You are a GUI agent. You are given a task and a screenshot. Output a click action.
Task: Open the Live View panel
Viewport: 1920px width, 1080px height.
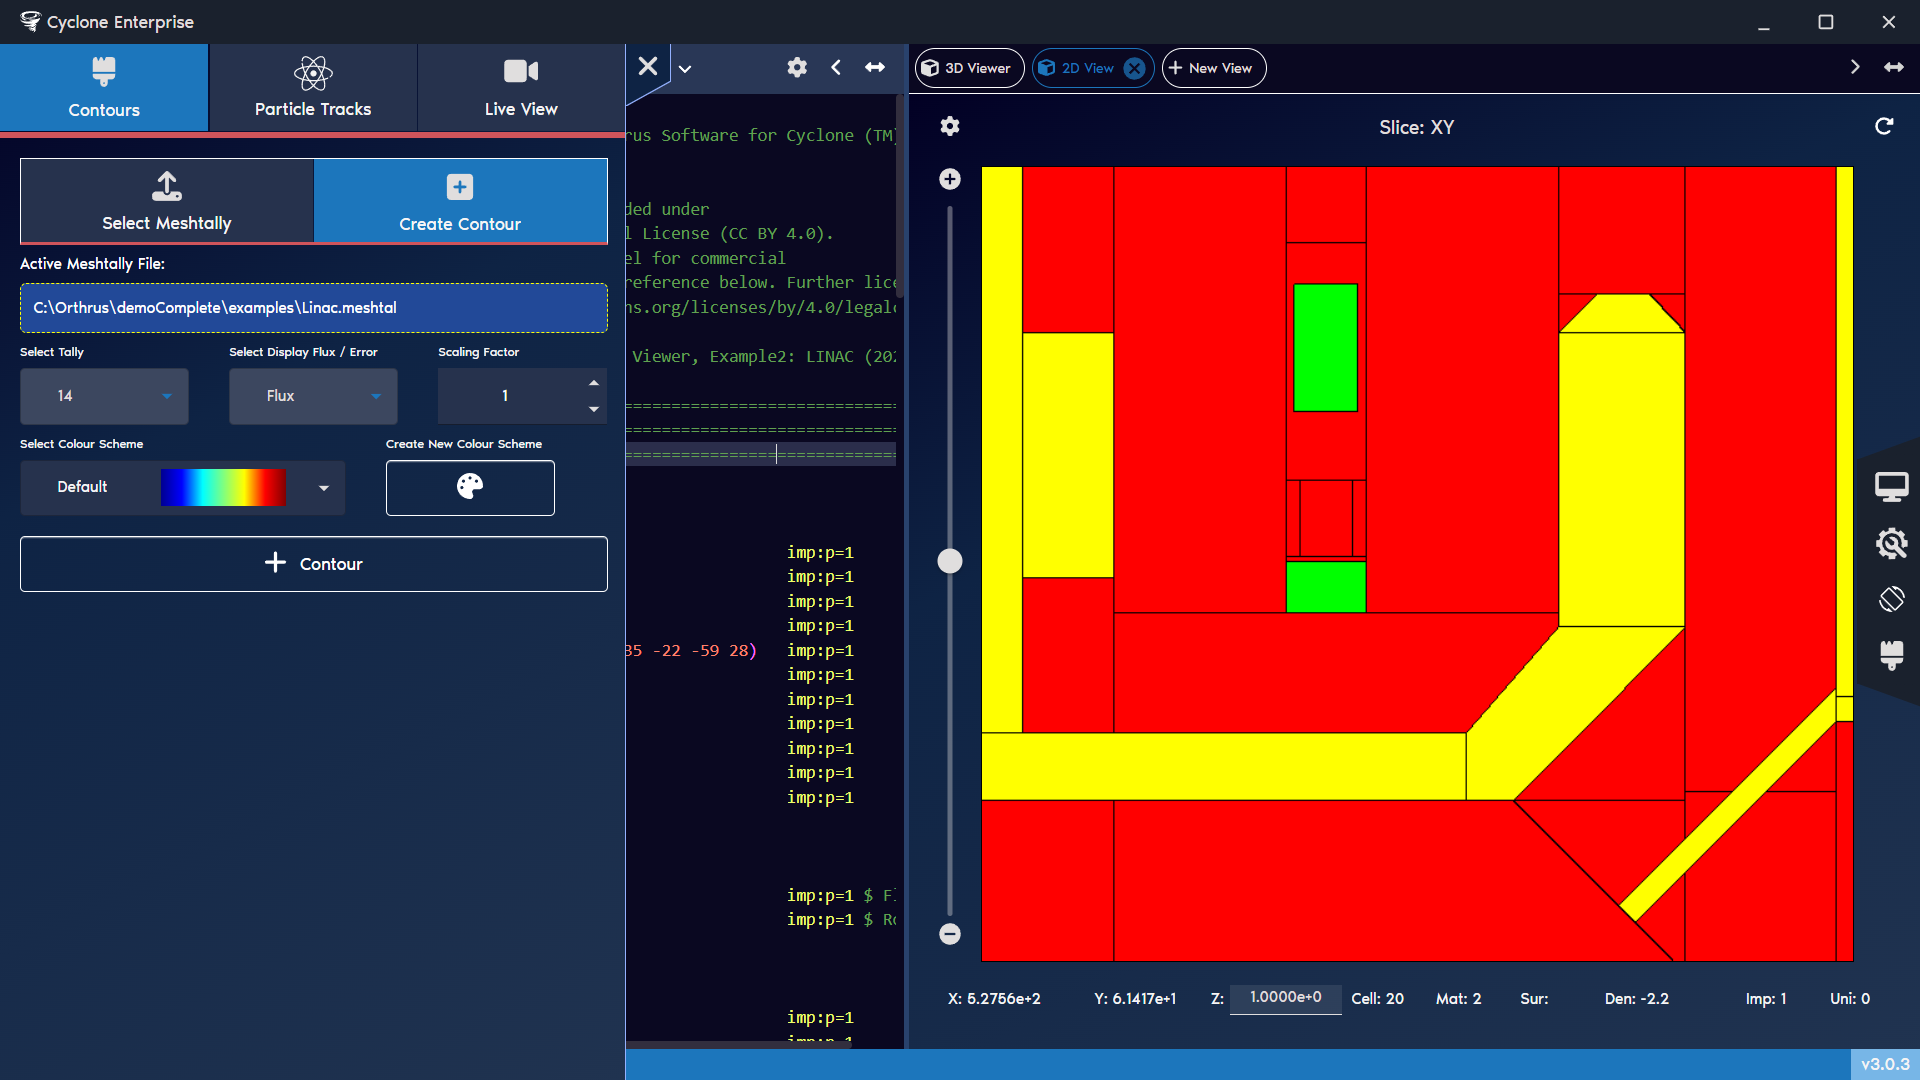520,88
